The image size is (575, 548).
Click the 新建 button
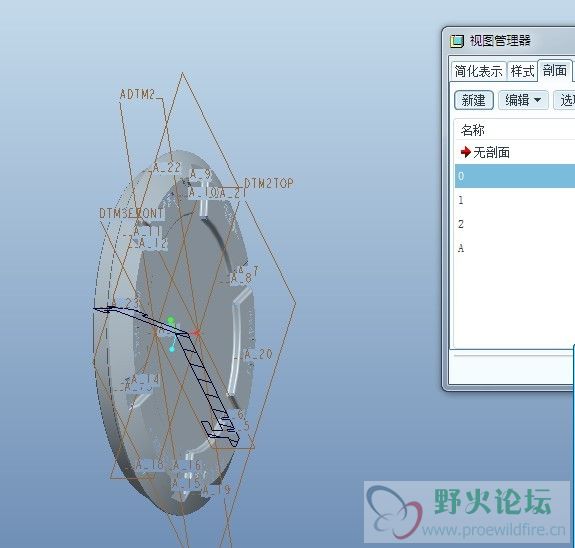click(474, 100)
